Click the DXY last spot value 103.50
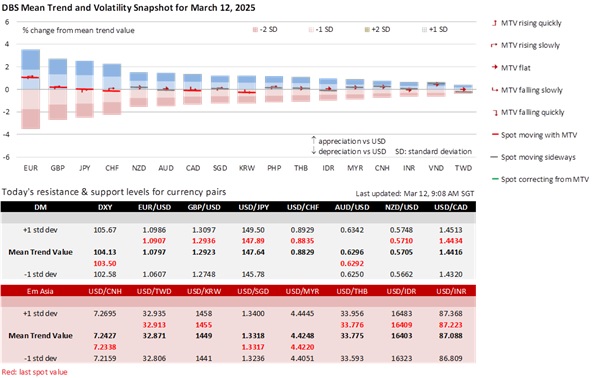605x378 pixels. coord(105,263)
